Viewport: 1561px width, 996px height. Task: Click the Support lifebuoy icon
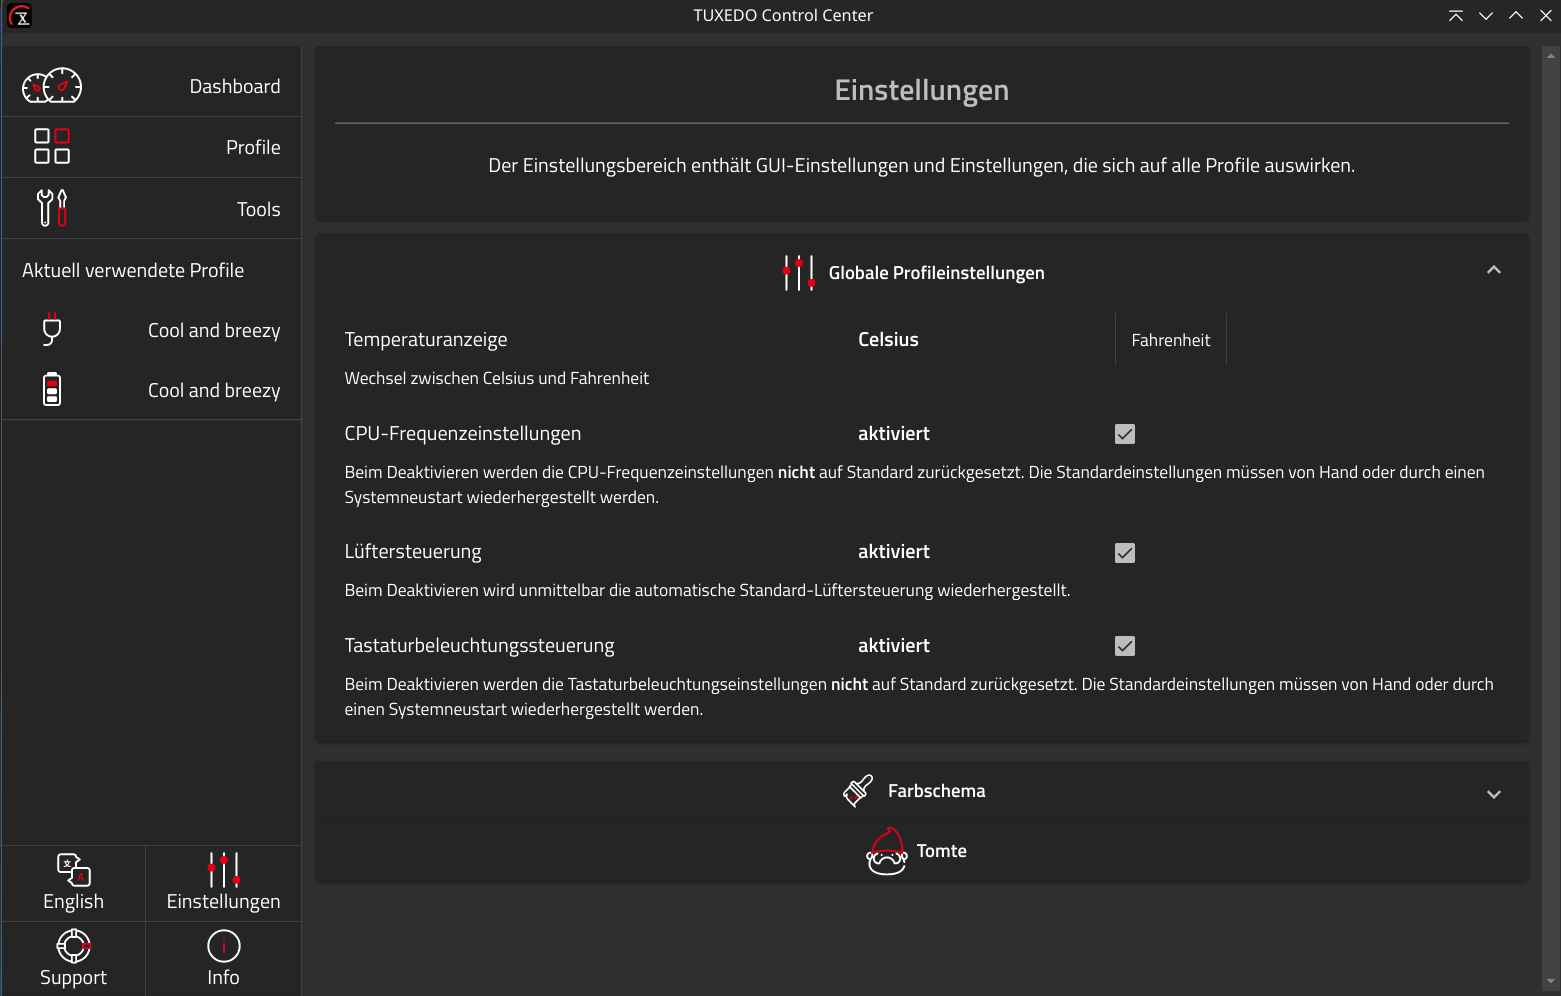tap(74, 945)
